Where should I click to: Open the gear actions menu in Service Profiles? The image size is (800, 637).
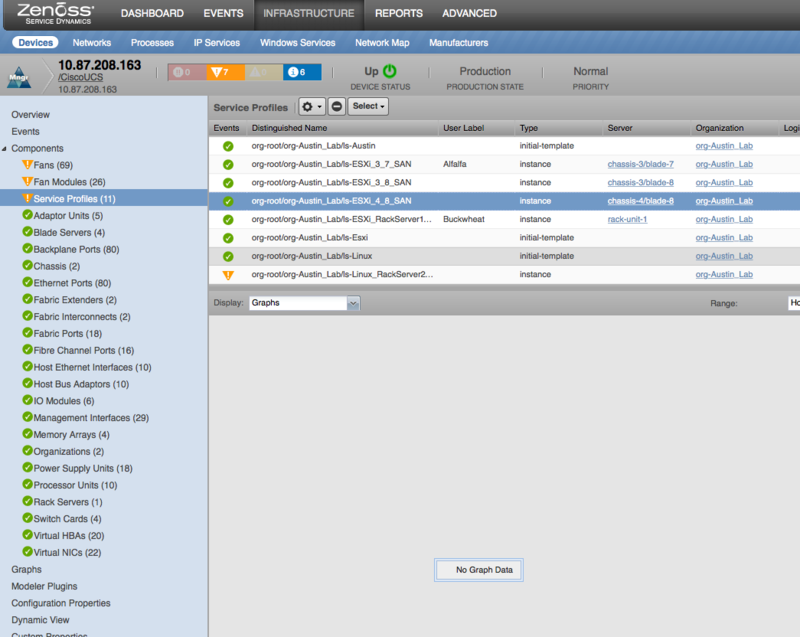[x=312, y=107]
